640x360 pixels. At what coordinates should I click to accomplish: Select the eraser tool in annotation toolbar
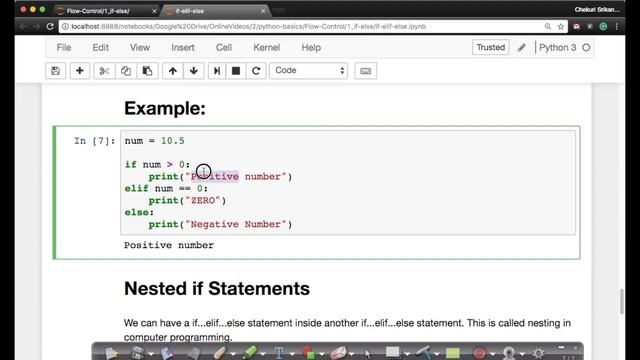(338, 353)
